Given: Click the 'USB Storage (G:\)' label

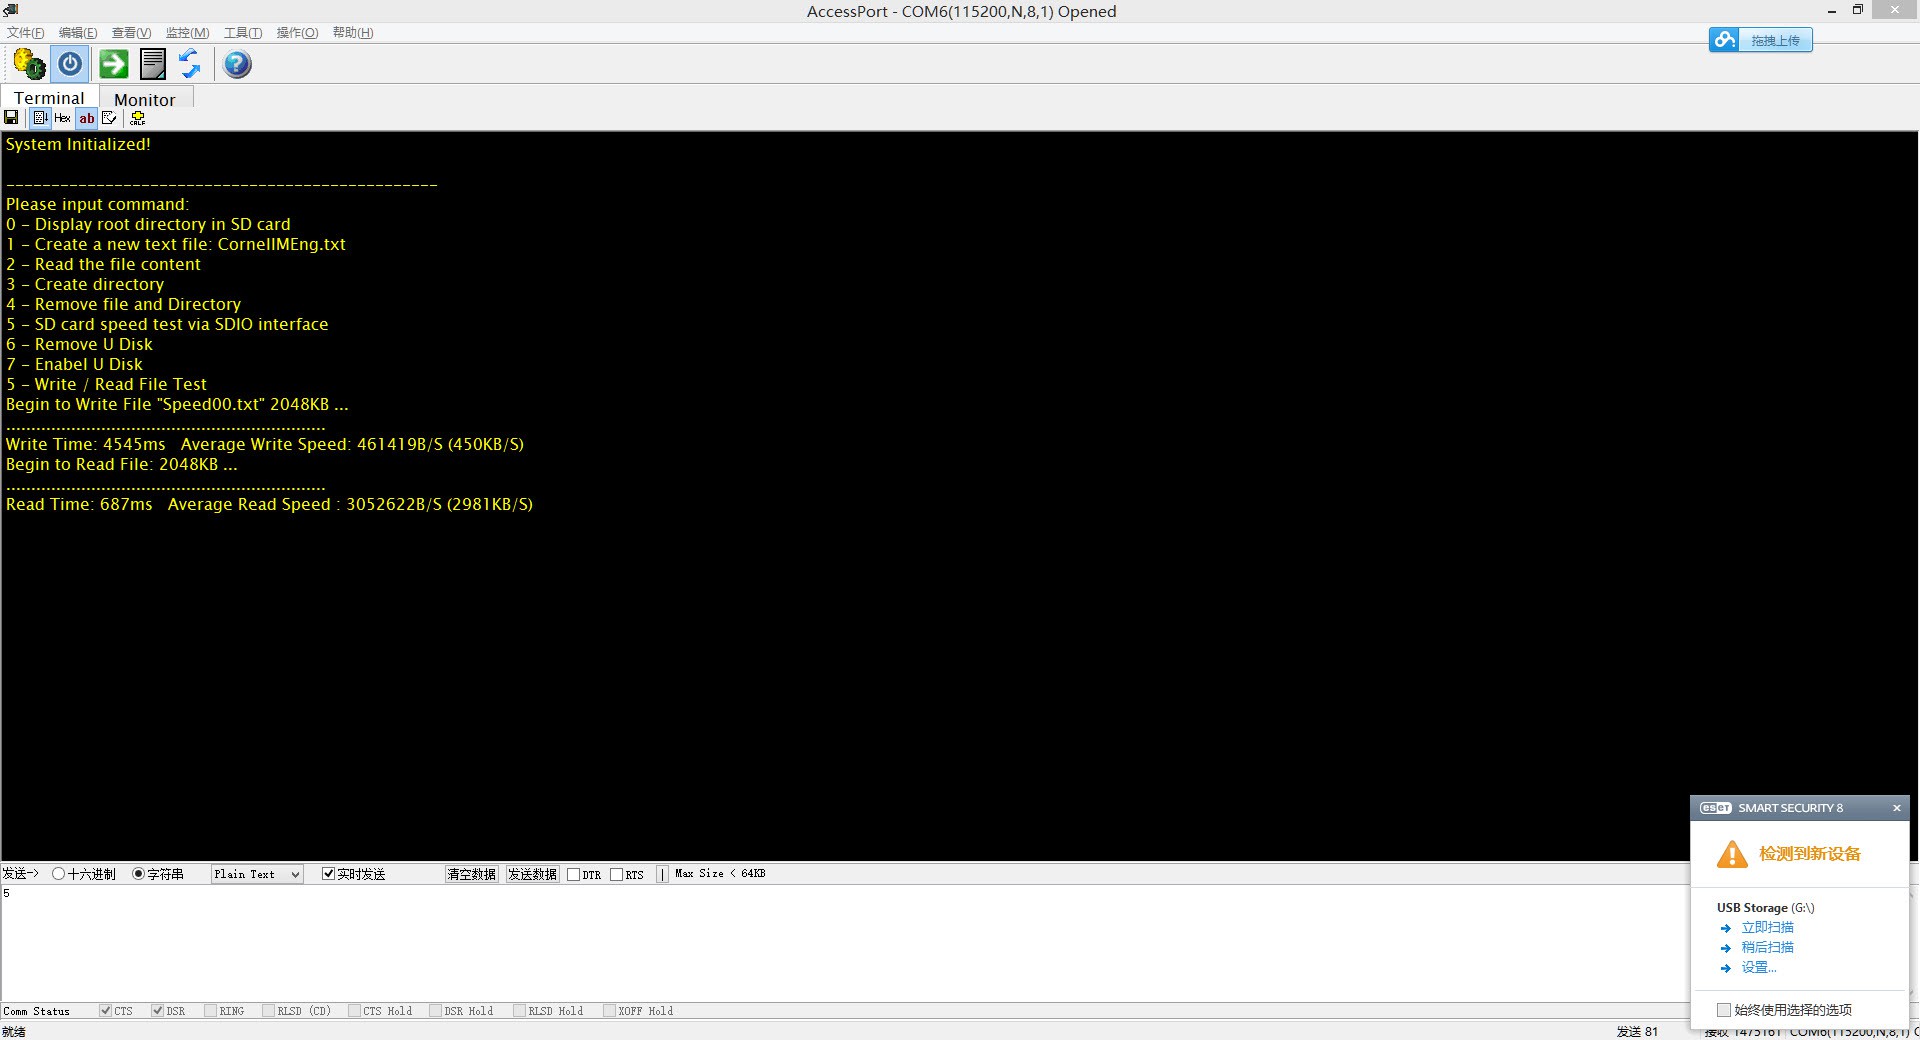Looking at the screenshot, I should [1765, 908].
